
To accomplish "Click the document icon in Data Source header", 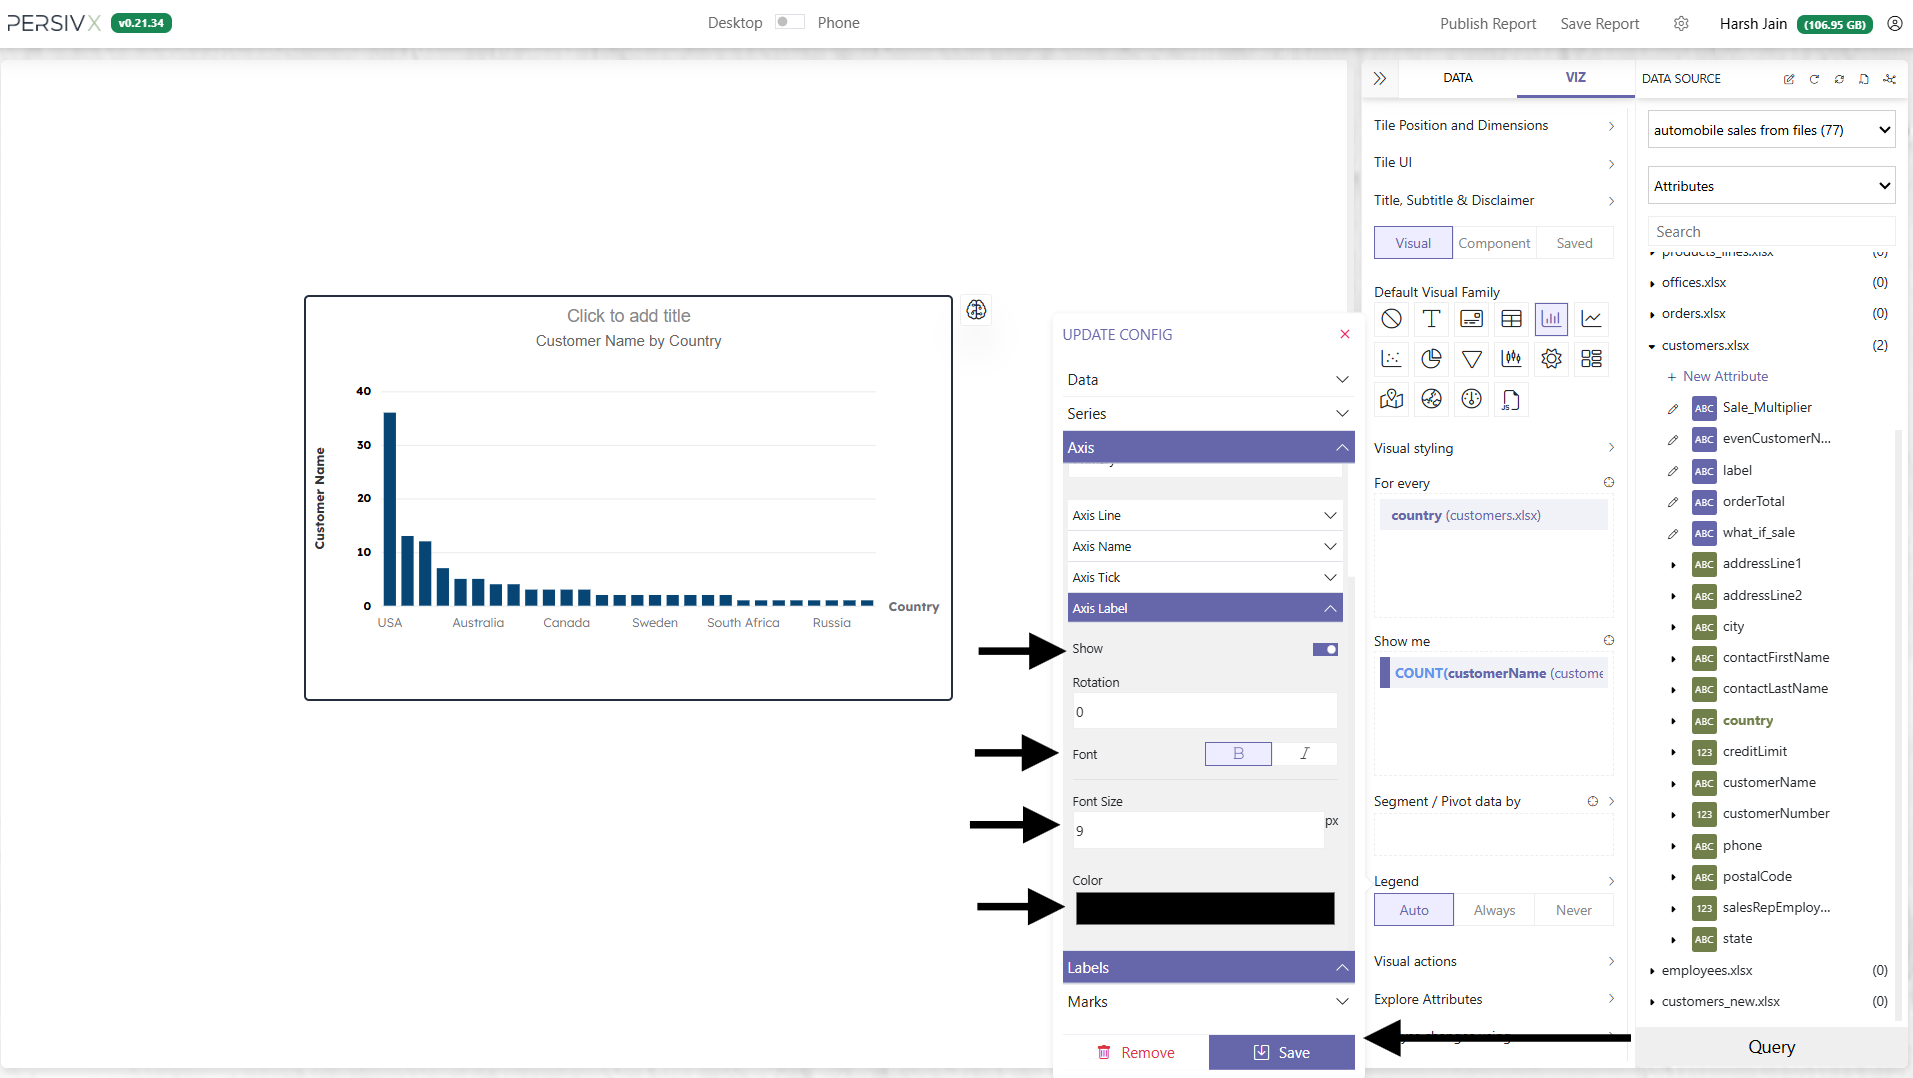I will 1864,79.
